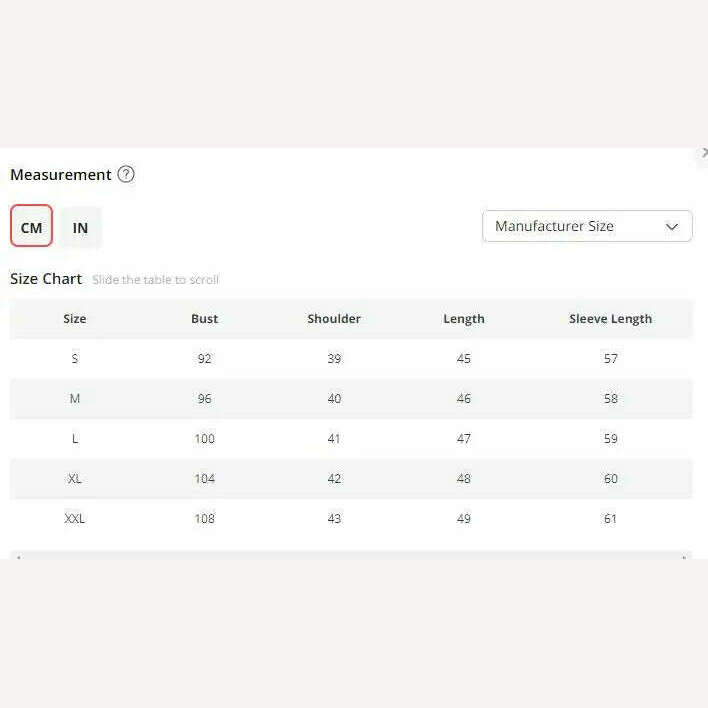Click the right scroll arrow under table
Screen dimensions: 708x708
coord(684,556)
